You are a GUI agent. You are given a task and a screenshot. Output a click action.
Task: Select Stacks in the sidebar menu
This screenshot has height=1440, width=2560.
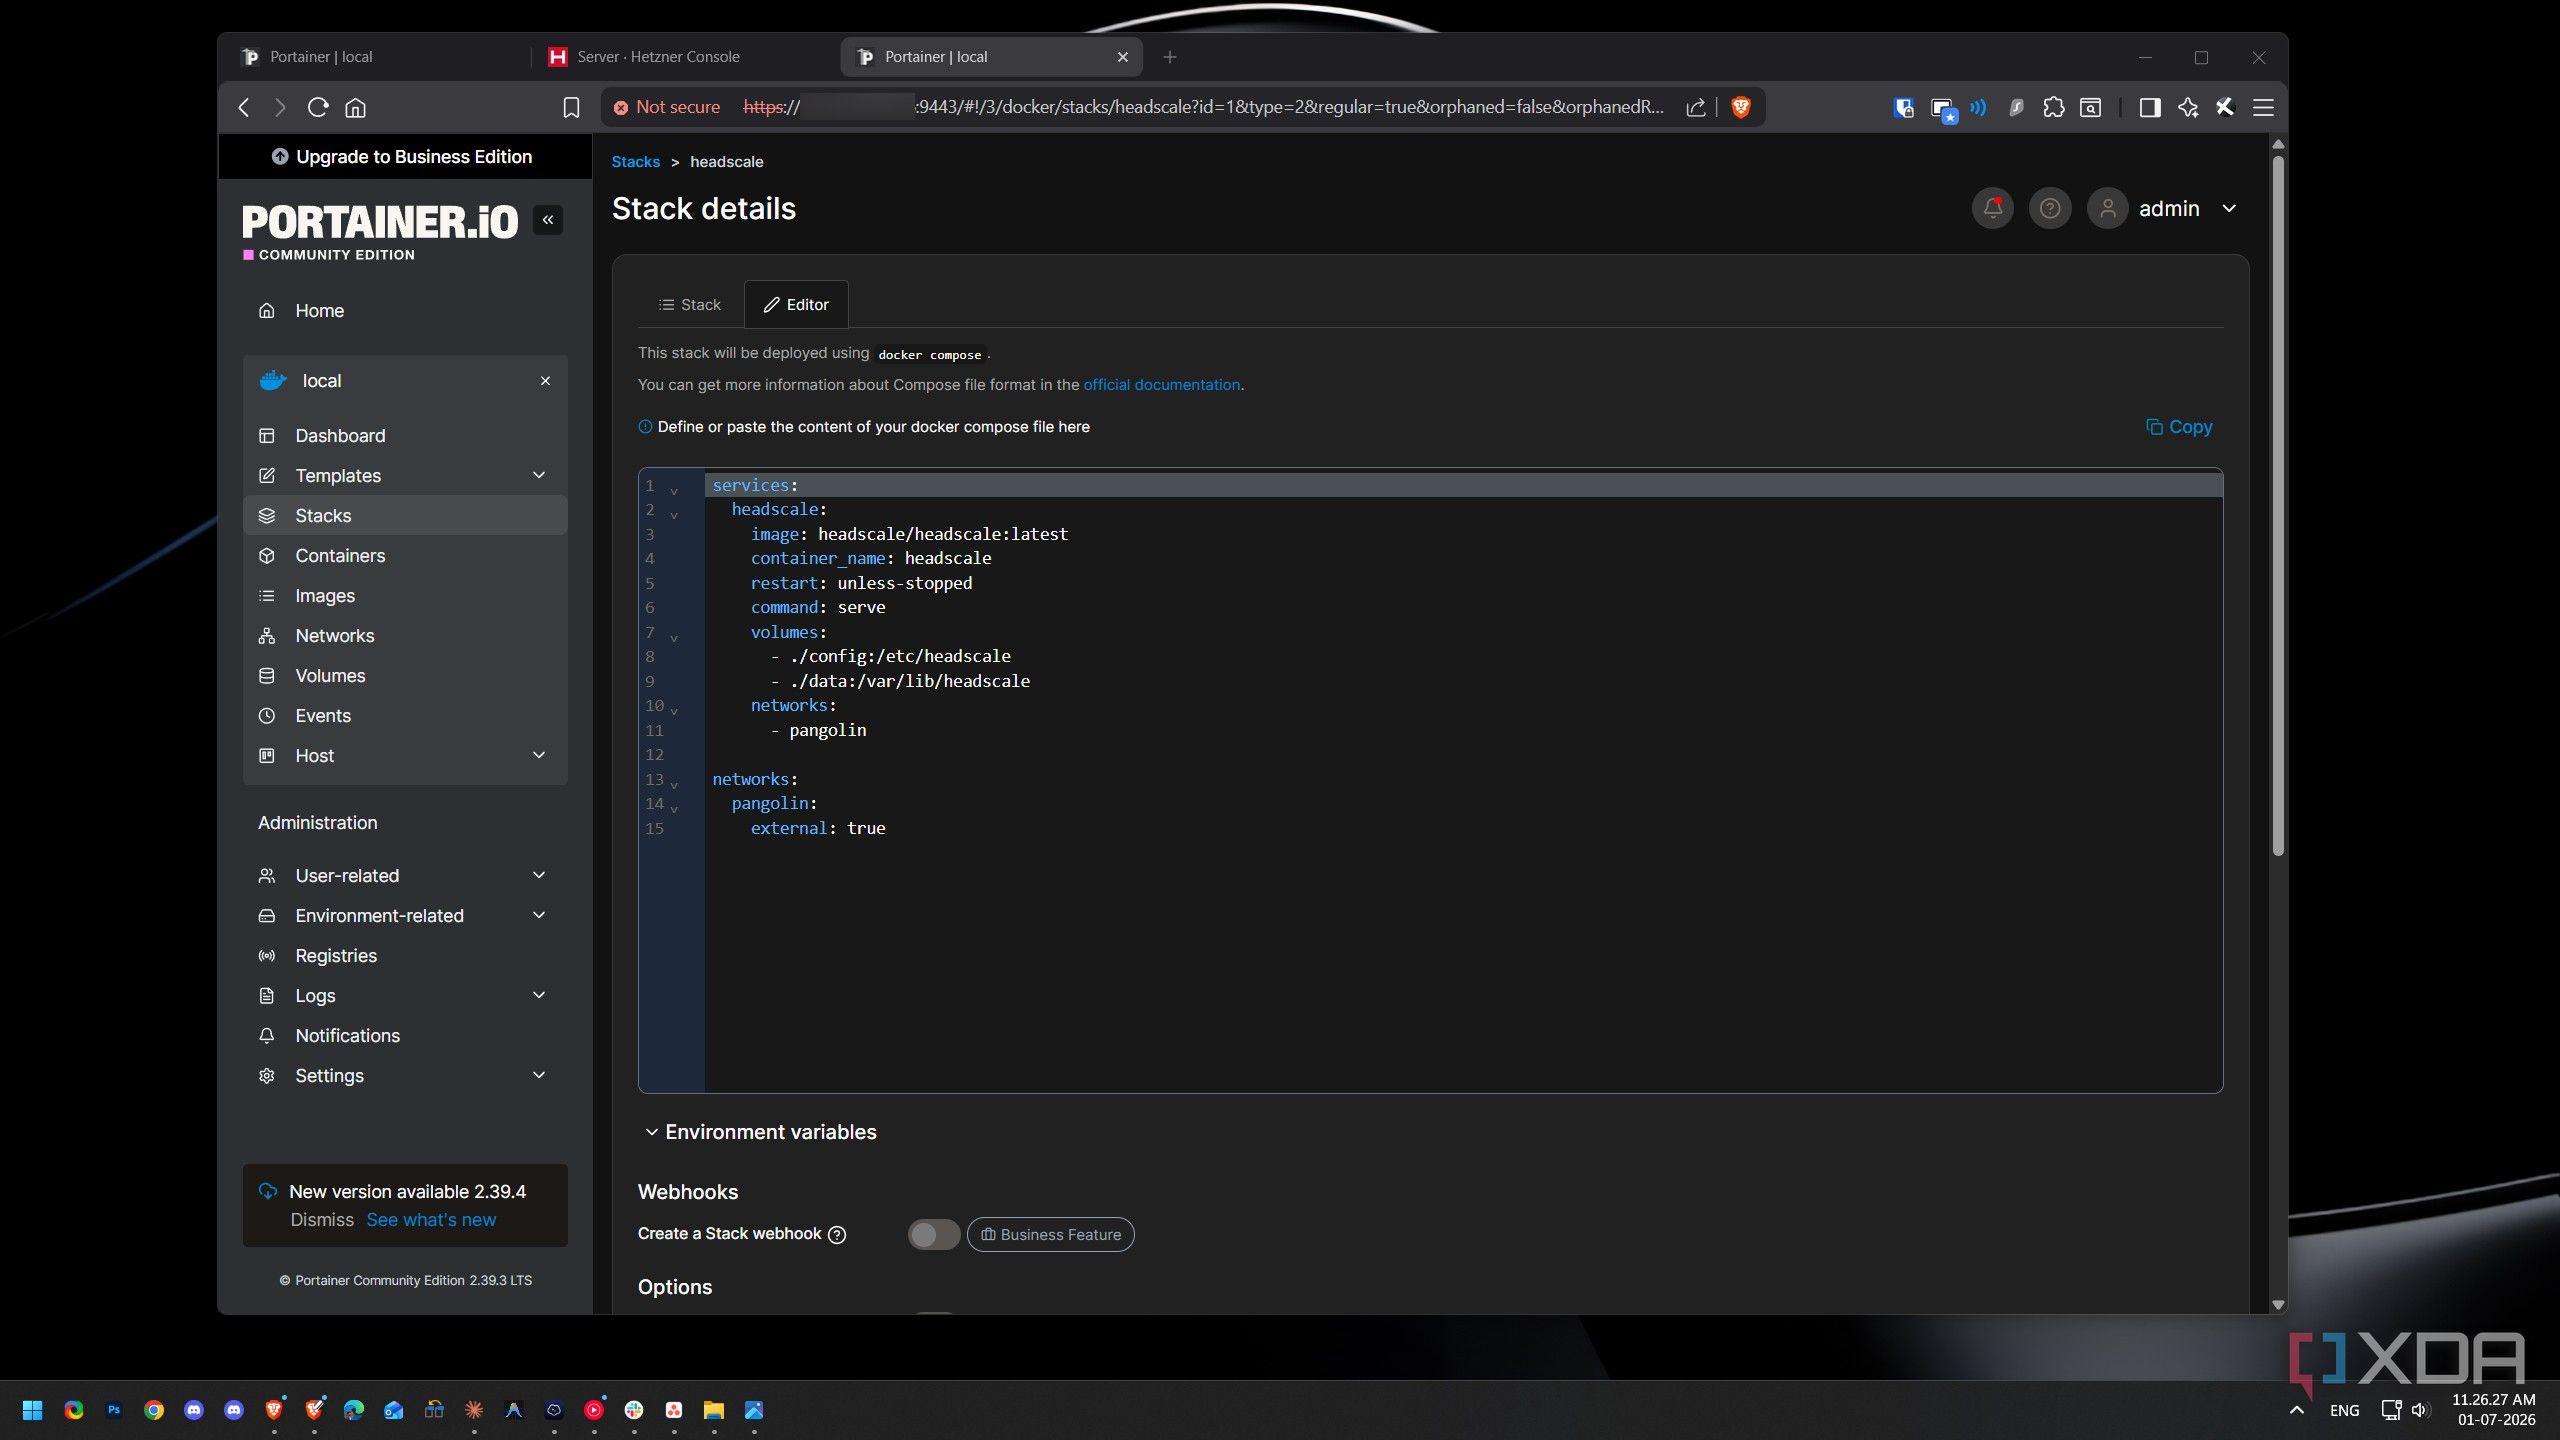click(405, 515)
